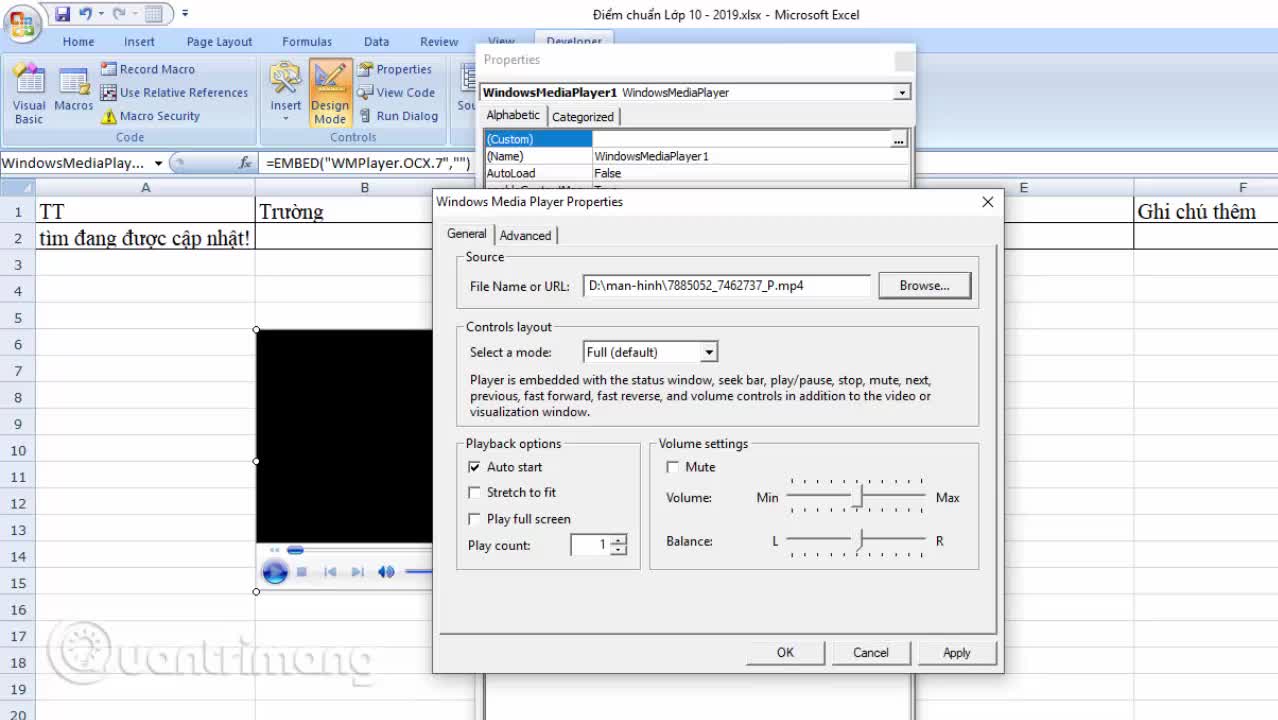
Task: Select column A header
Action: (x=145, y=187)
